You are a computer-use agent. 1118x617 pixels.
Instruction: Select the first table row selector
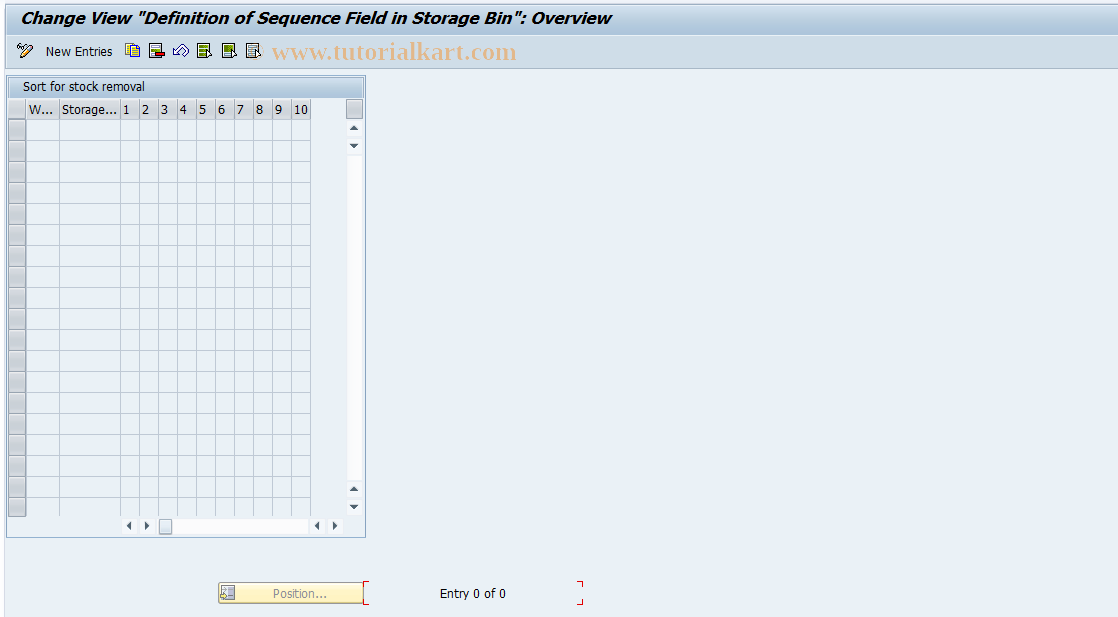(17, 130)
